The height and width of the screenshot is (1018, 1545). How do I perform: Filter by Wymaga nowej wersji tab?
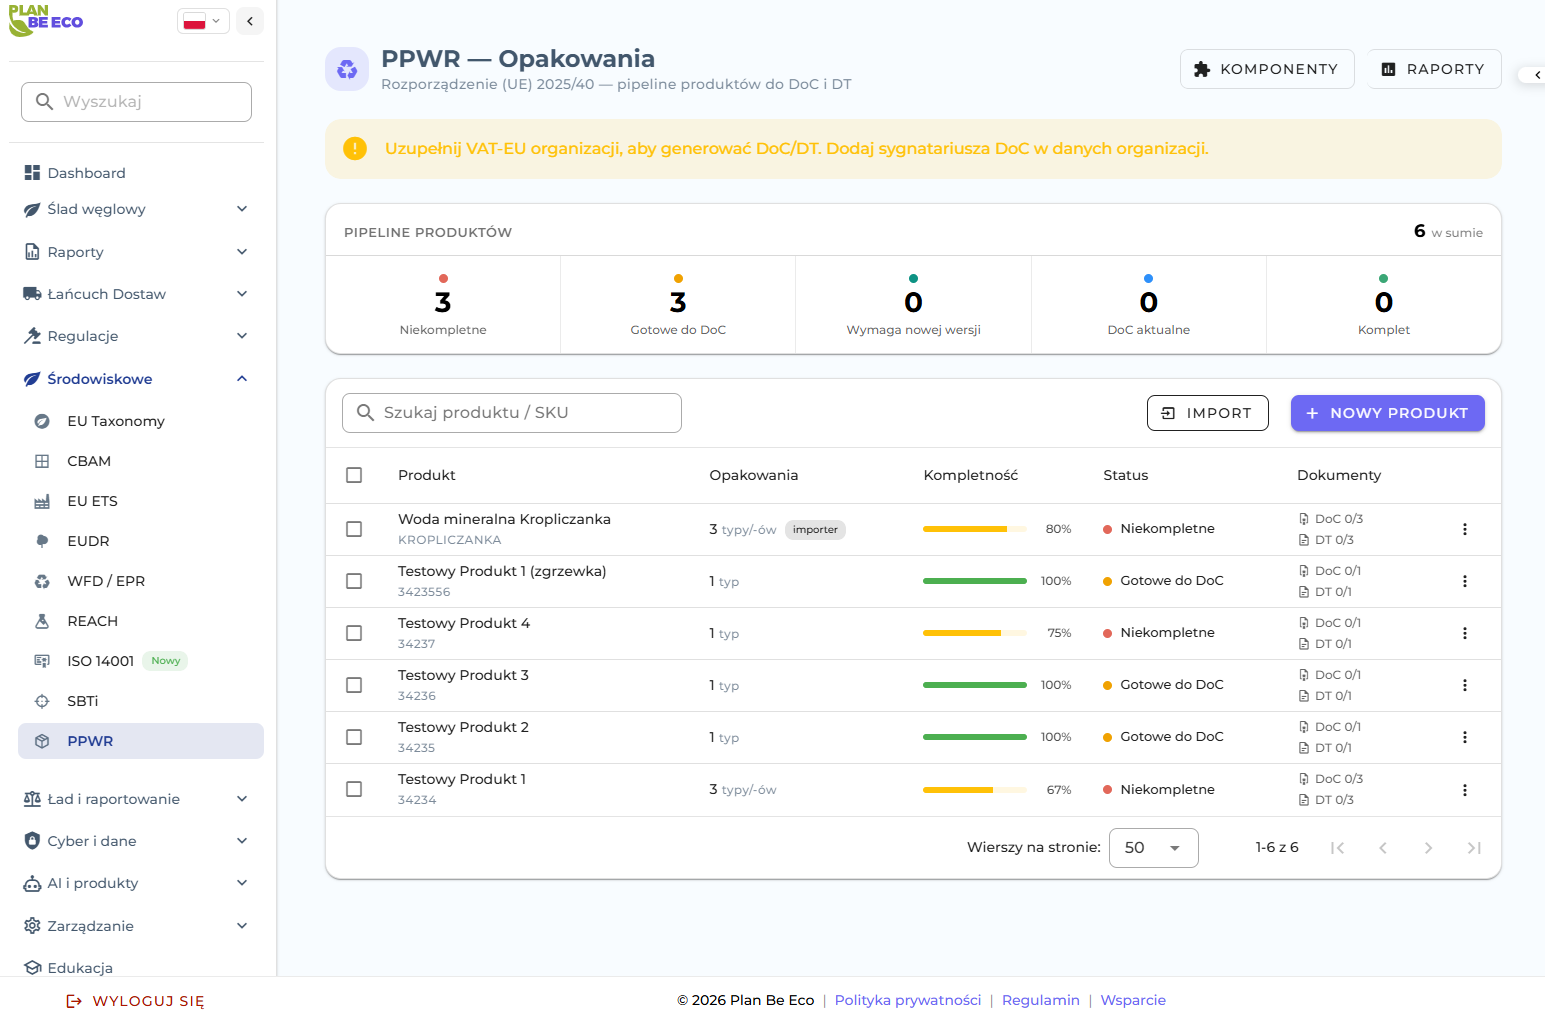(x=913, y=305)
